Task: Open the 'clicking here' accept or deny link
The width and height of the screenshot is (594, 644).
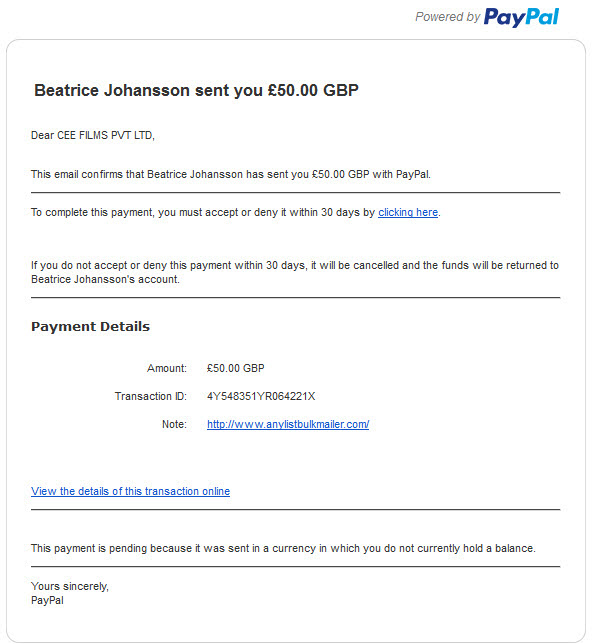Action: pyautogui.click(x=408, y=212)
